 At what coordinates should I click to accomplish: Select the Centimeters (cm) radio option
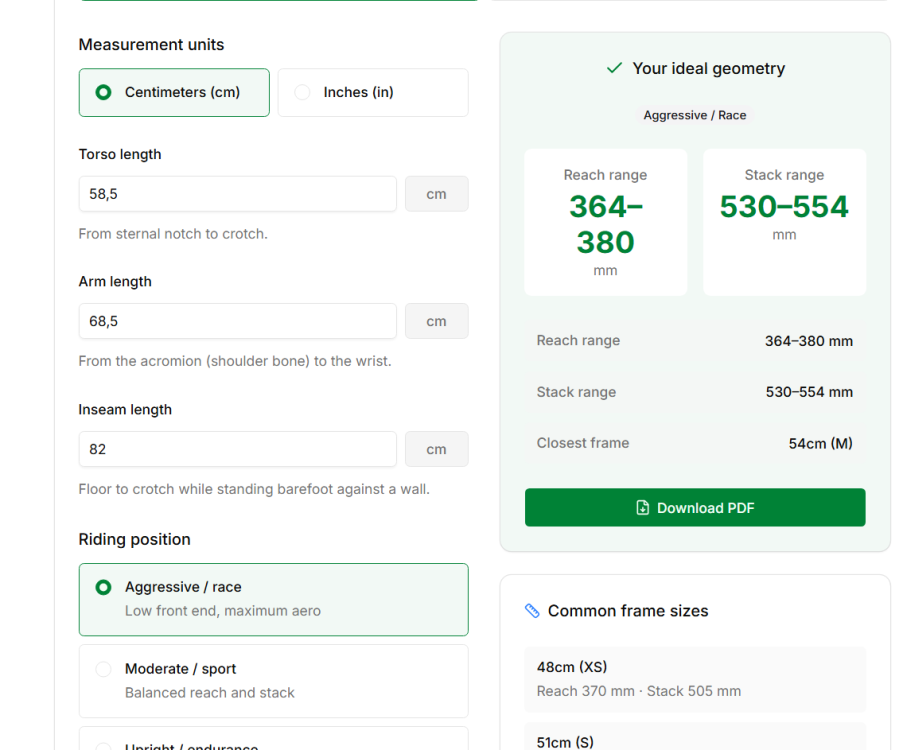(x=174, y=92)
